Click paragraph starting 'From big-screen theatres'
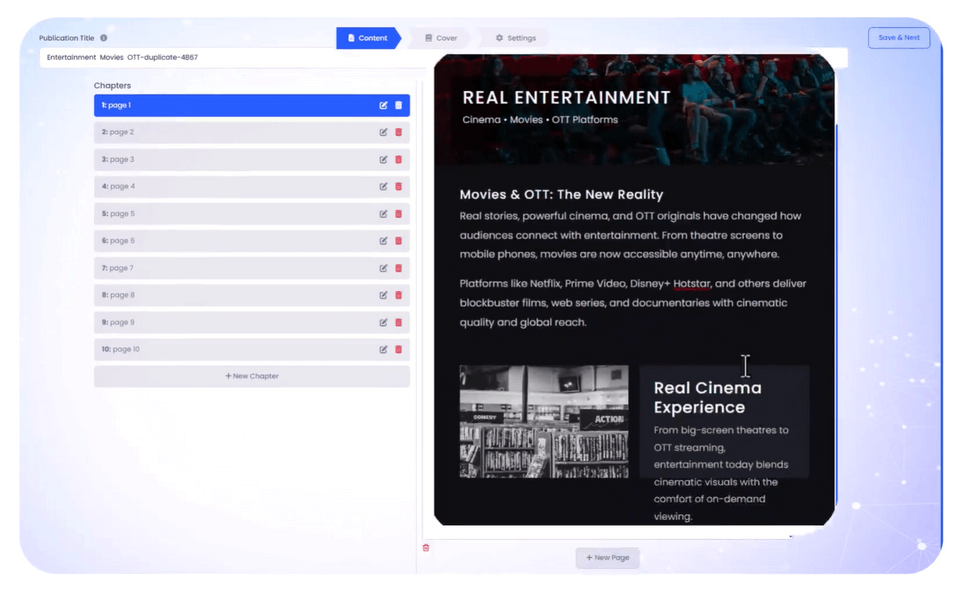This screenshot has height=590, width=960. (721, 473)
